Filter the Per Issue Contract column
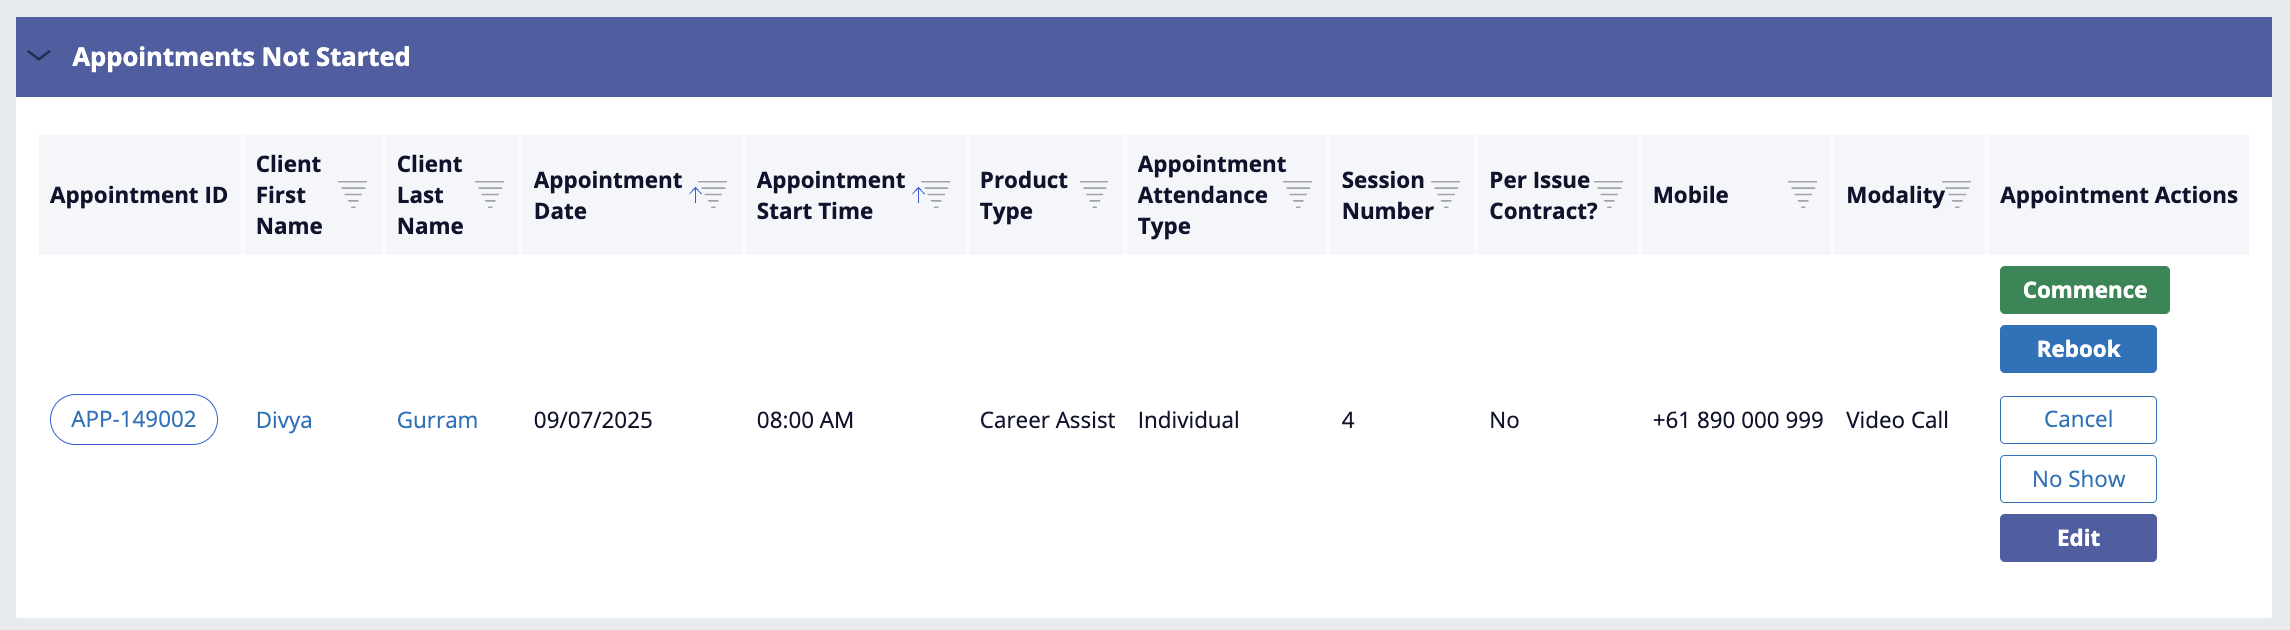This screenshot has height=630, width=2290. (x=1609, y=194)
